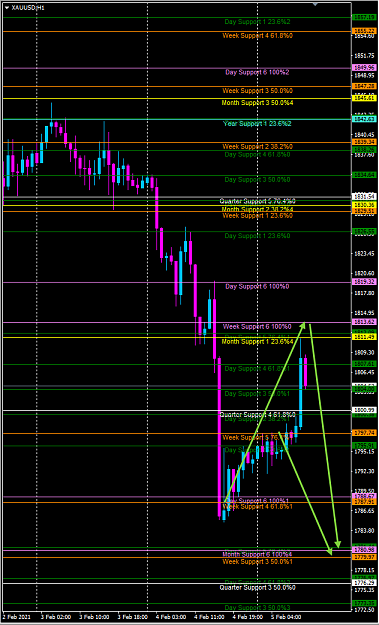This screenshot has height=625, width=379.
Task: Select the Day Support 4 61.8%0 label
Action: click(257, 154)
